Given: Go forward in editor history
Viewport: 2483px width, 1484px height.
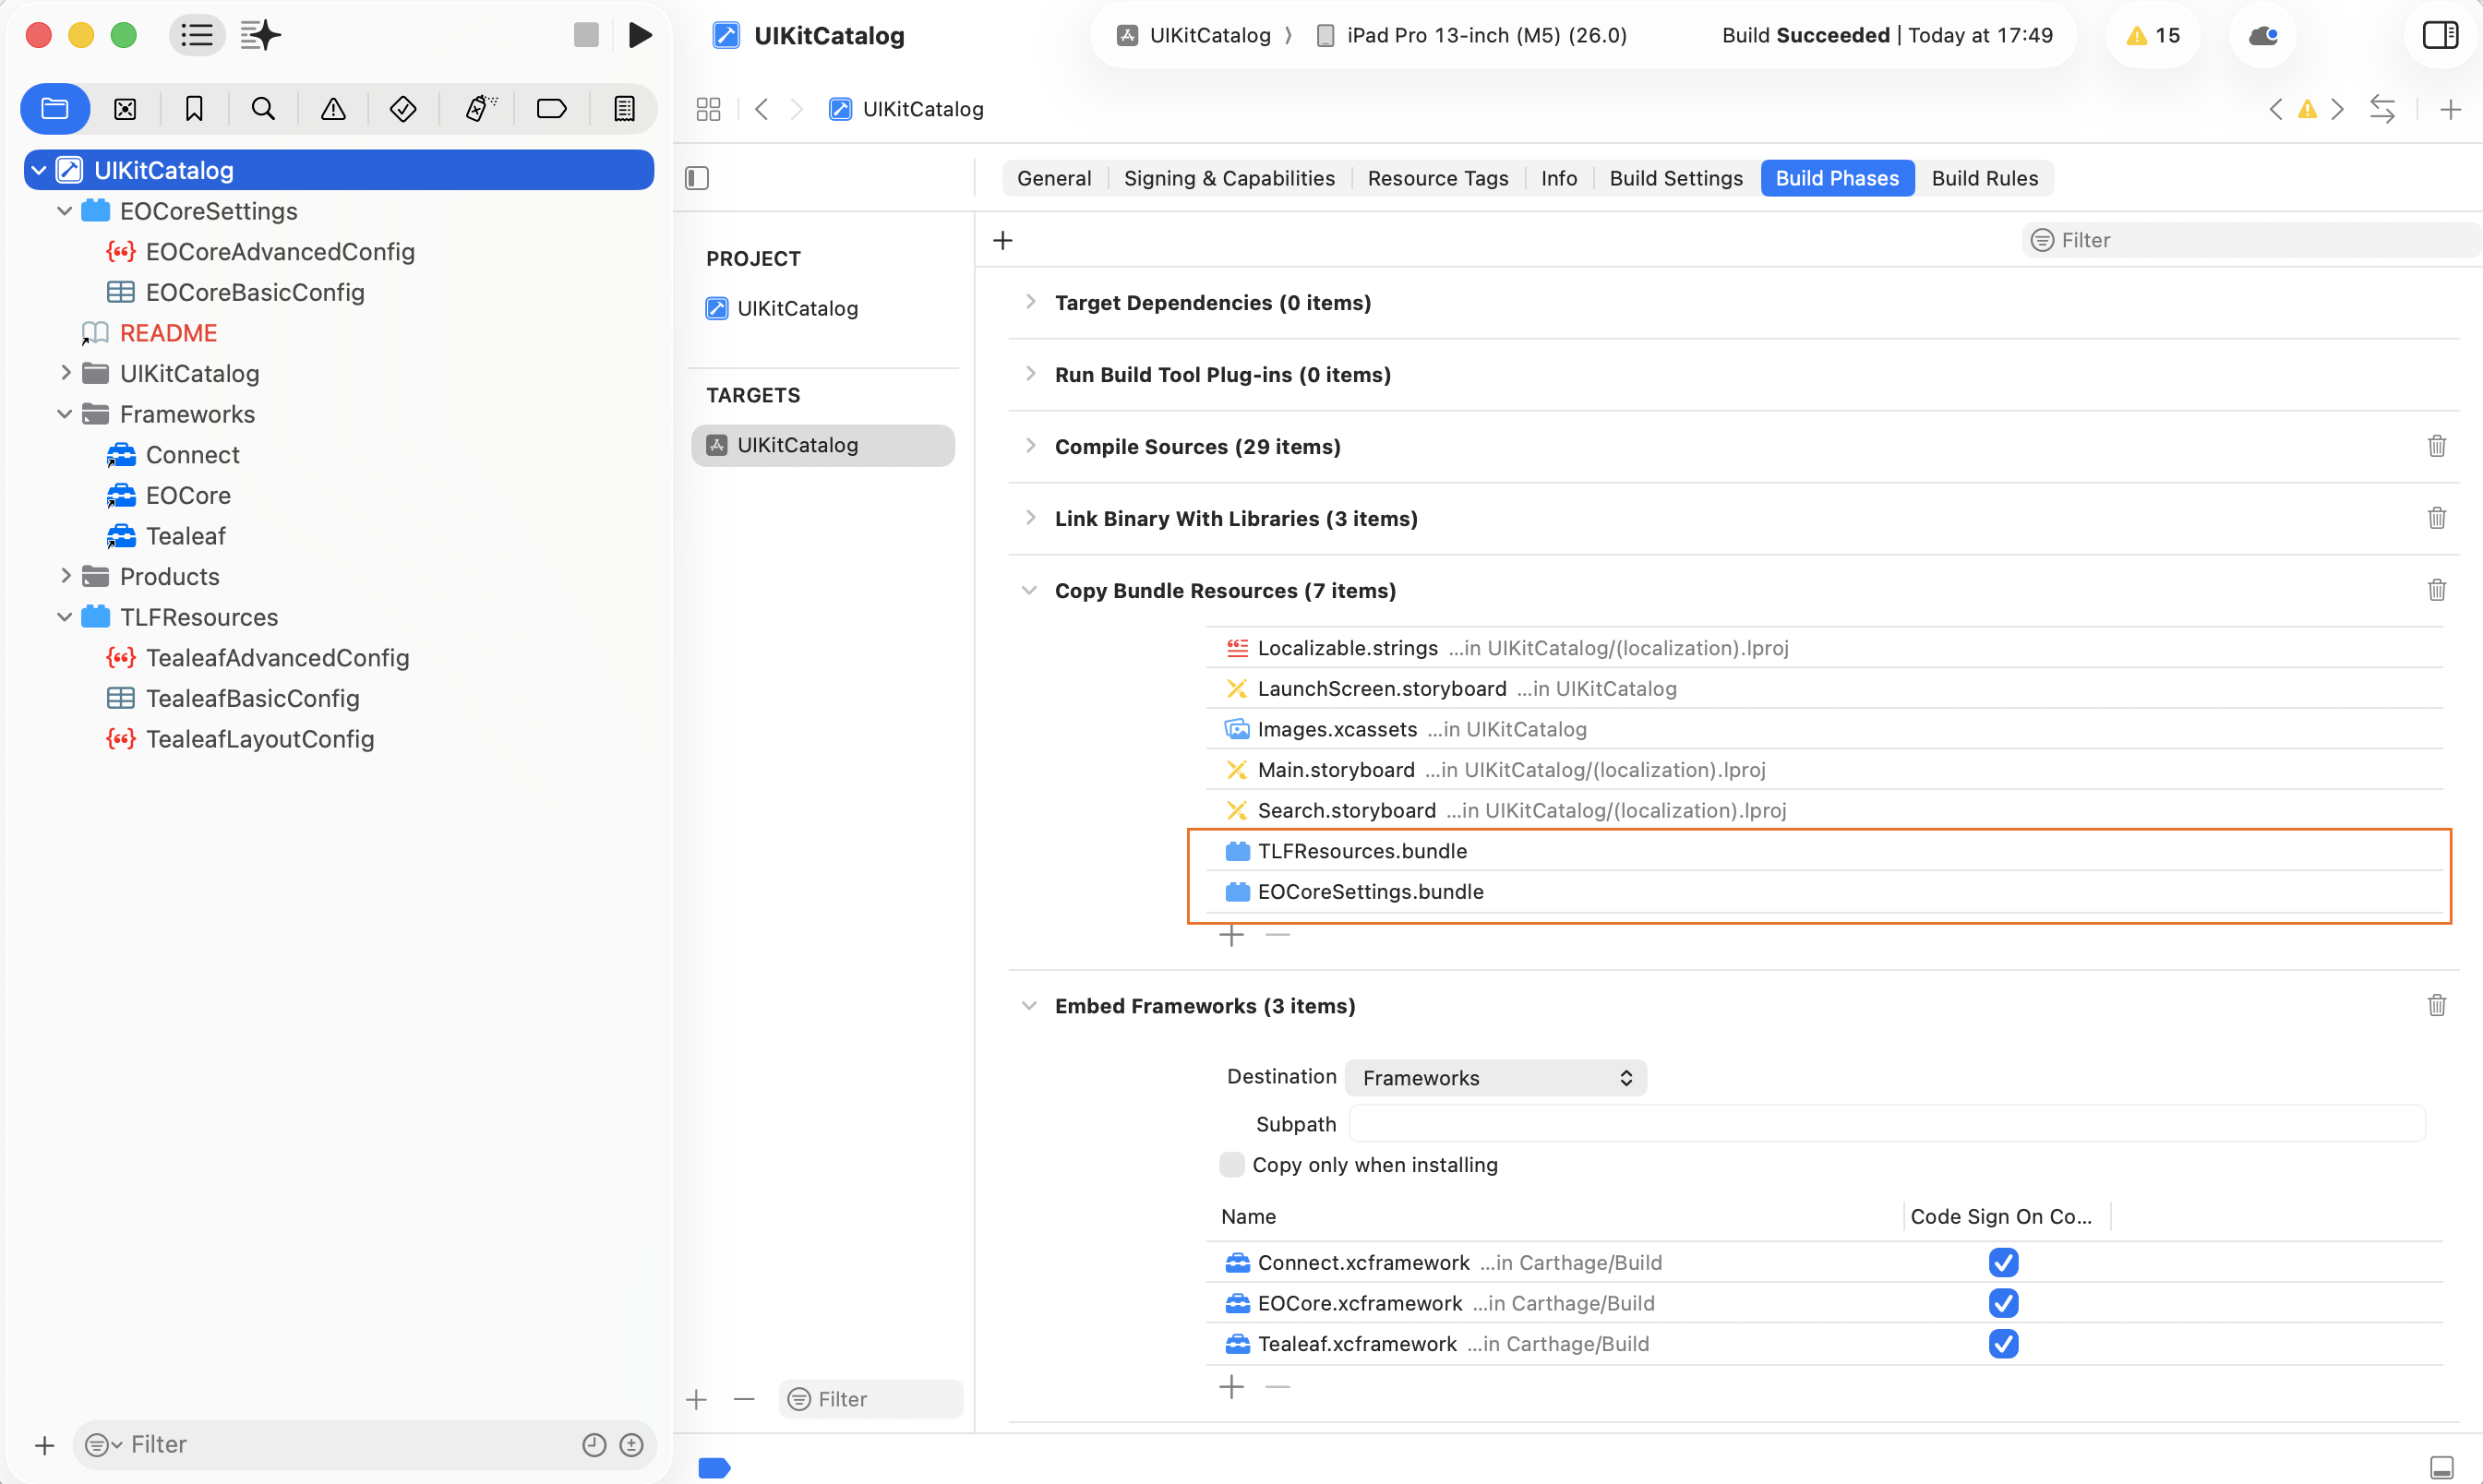Looking at the screenshot, I should click(x=797, y=109).
